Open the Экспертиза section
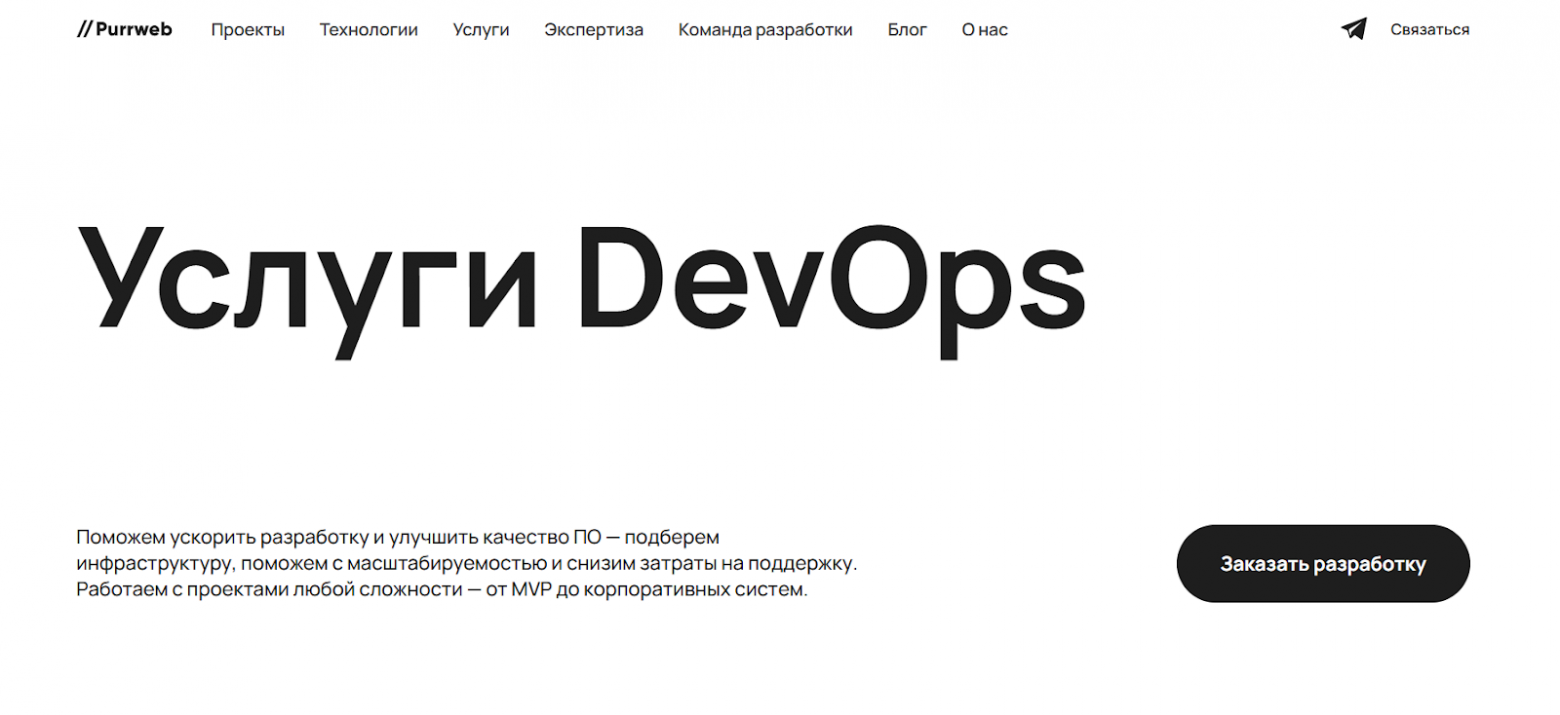 [594, 29]
